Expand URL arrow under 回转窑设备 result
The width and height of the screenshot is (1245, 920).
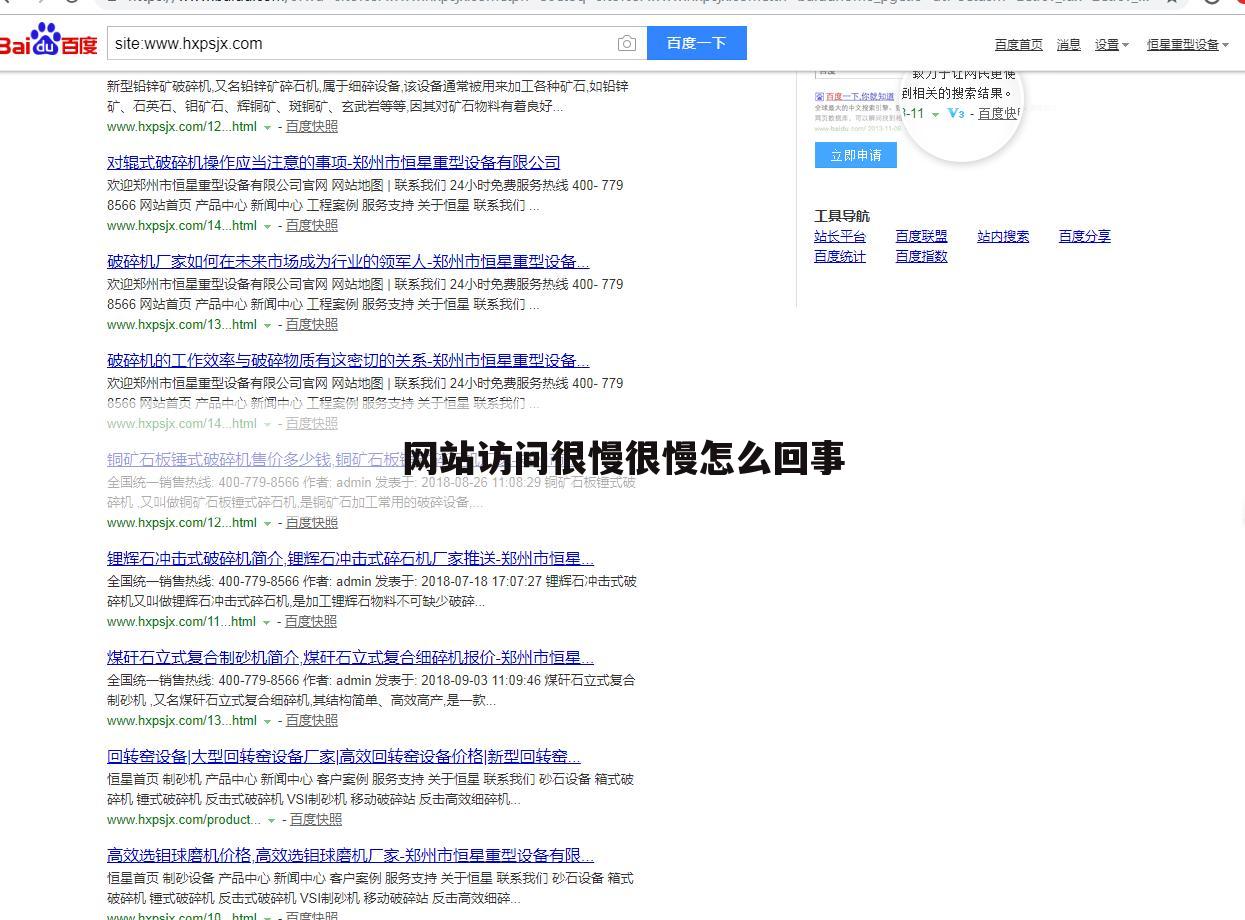(x=271, y=821)
